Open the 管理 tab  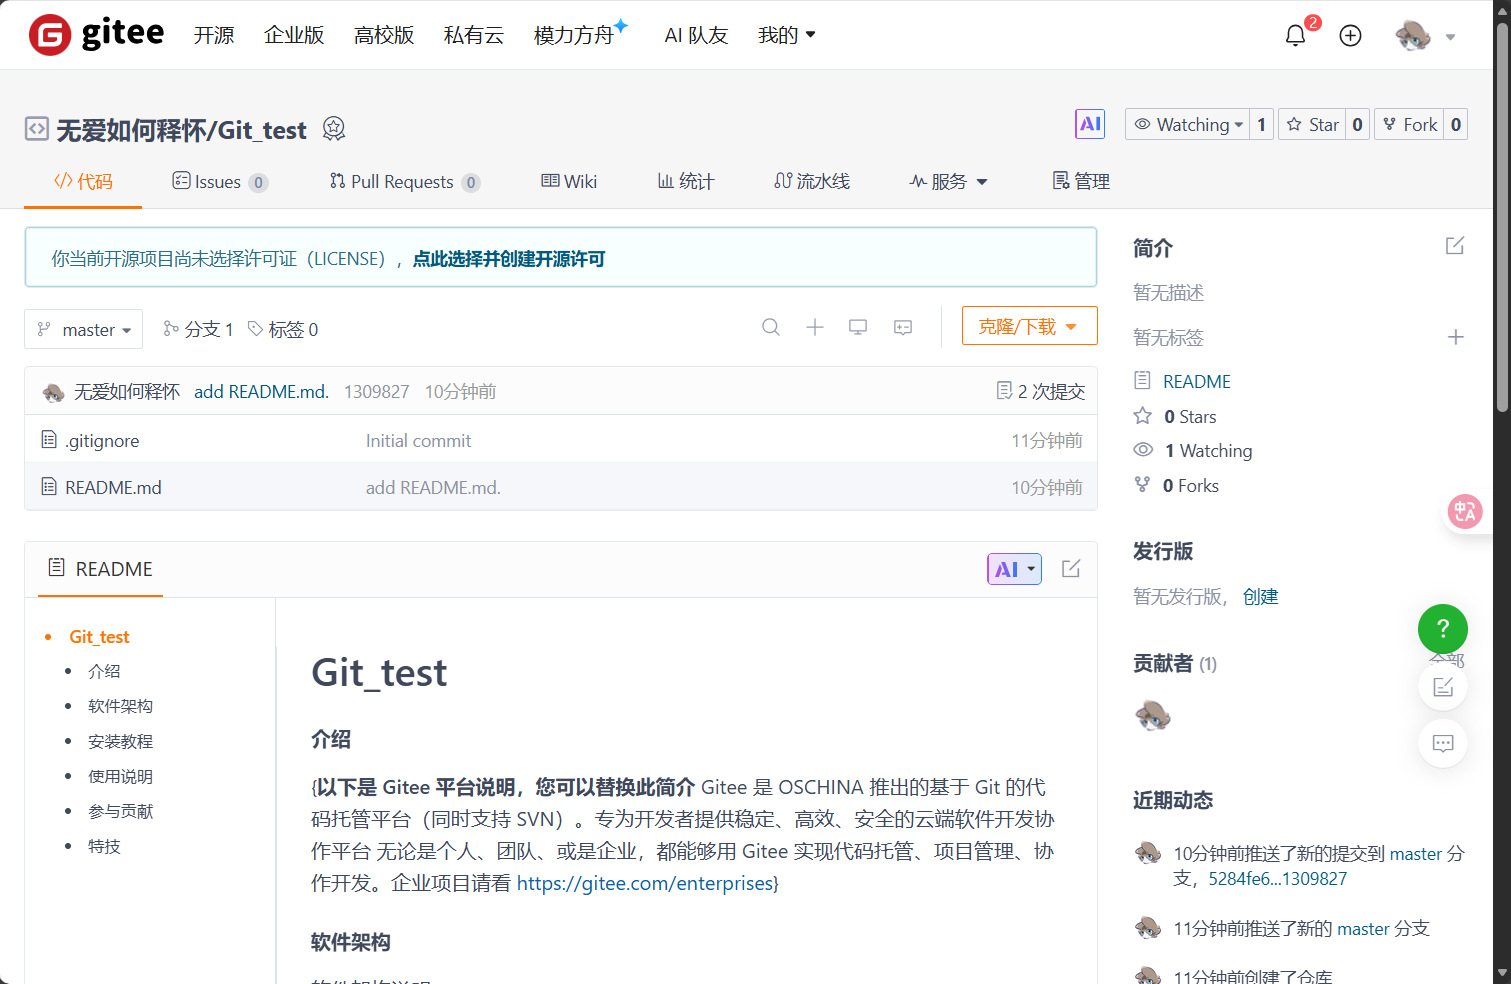(x=1081, y=181)
